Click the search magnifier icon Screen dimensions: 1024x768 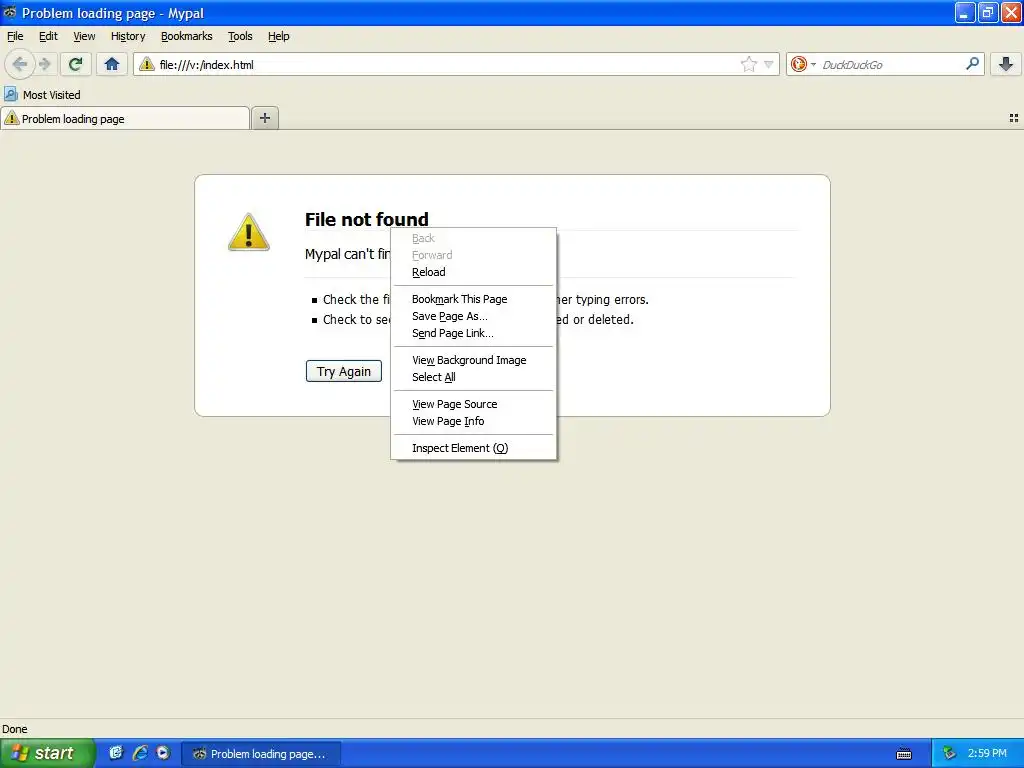tap(972, 64)
